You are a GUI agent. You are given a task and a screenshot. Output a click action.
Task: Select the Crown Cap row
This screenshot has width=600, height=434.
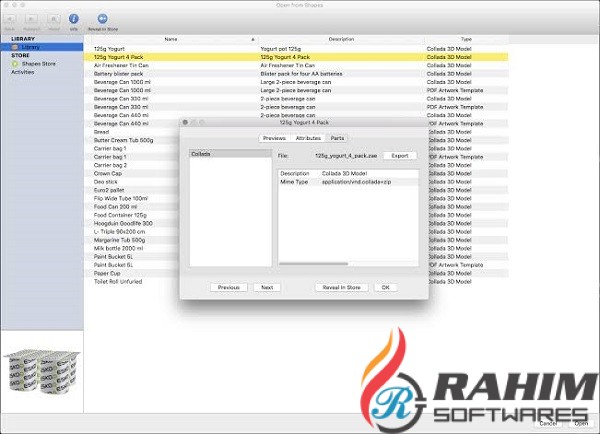click(132, 173)
